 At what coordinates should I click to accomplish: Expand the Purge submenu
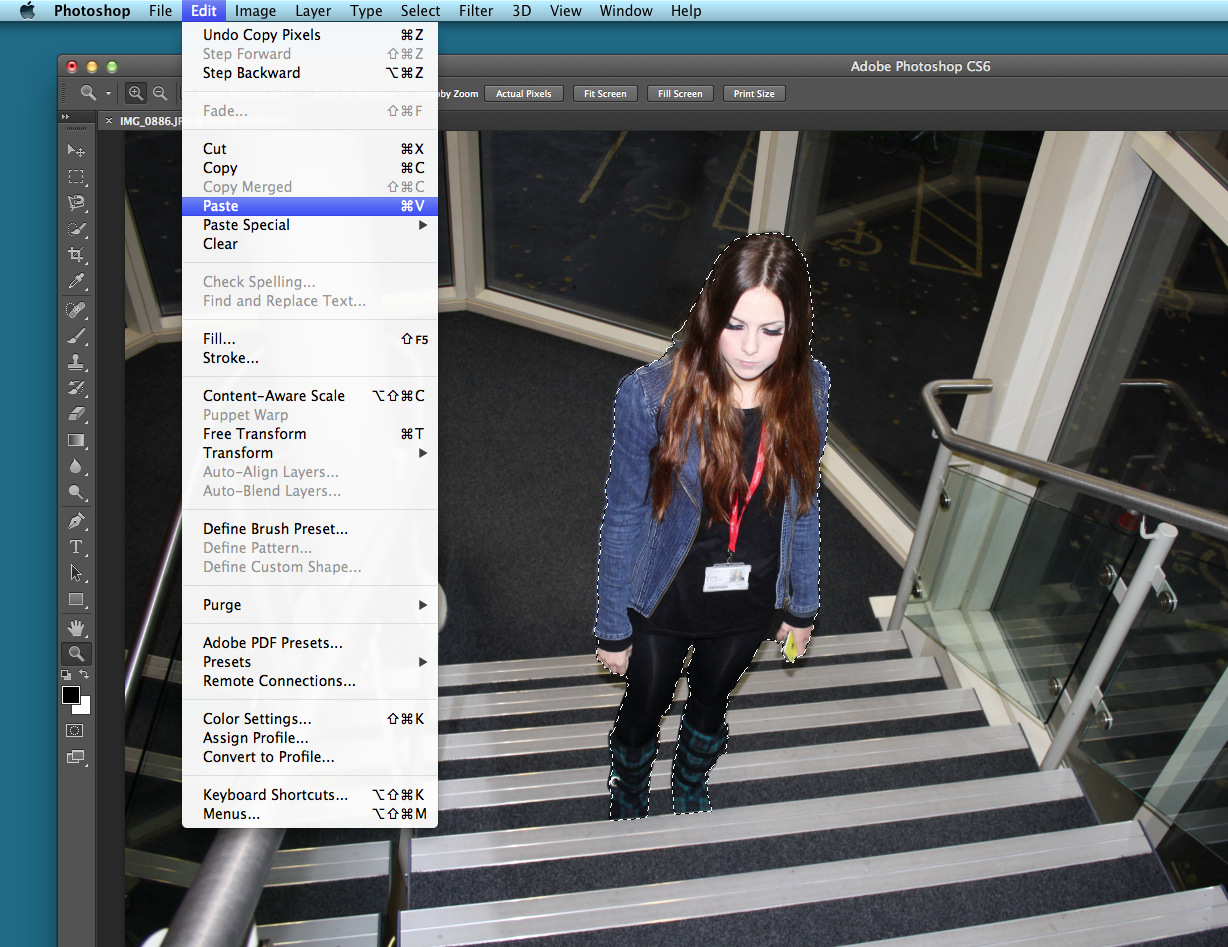tap(423, 605)
